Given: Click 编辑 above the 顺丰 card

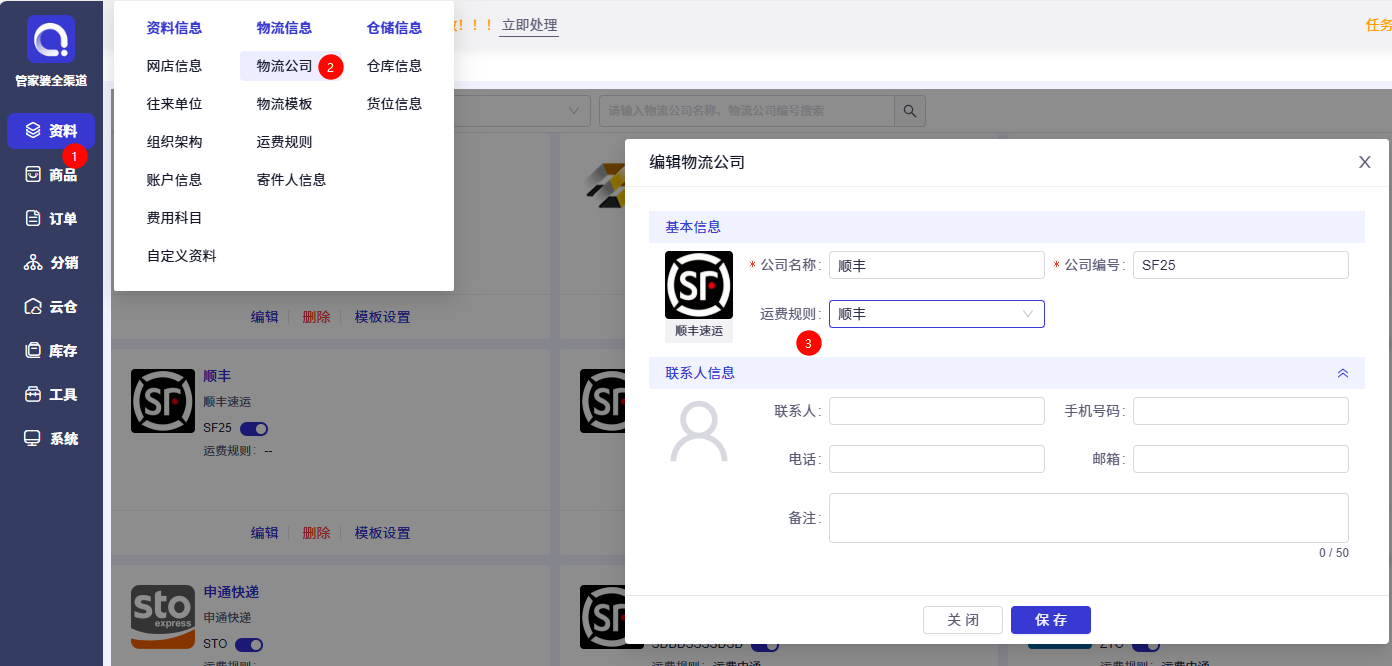Looking at the screenshot, I should pyautogui.click(x=264, y=317).
